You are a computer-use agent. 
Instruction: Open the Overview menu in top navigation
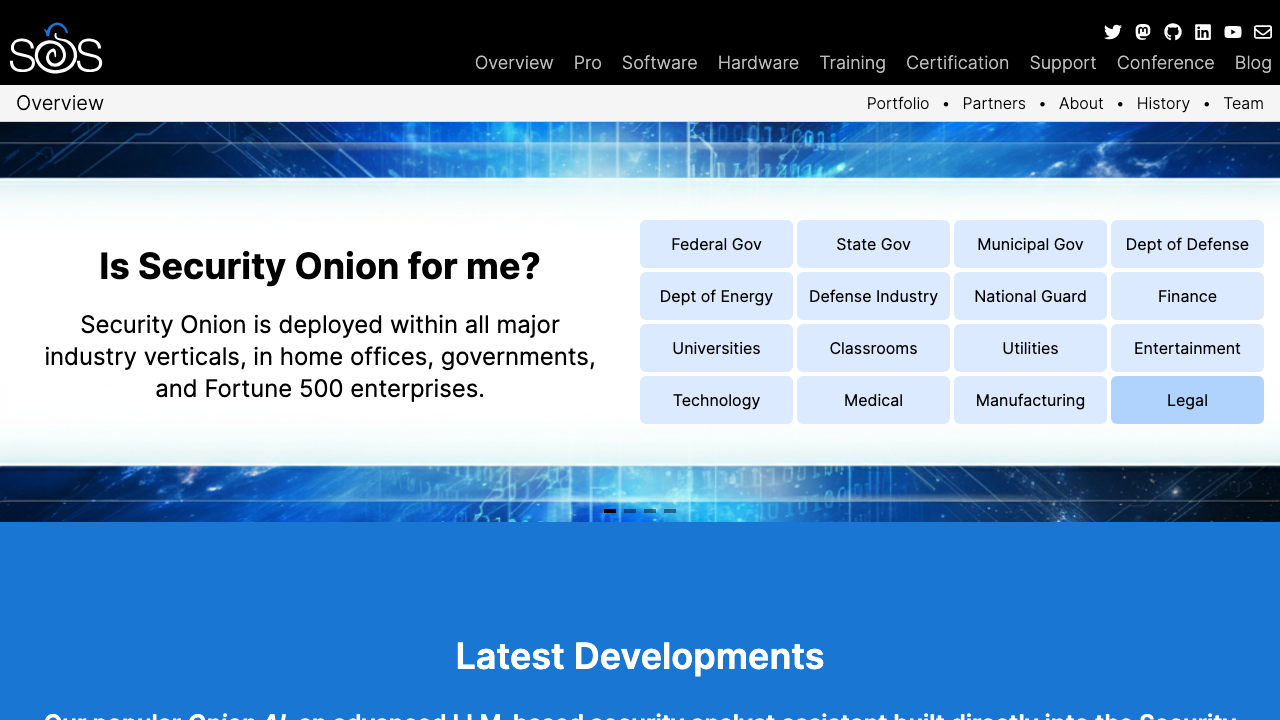(x=514, y=63)
